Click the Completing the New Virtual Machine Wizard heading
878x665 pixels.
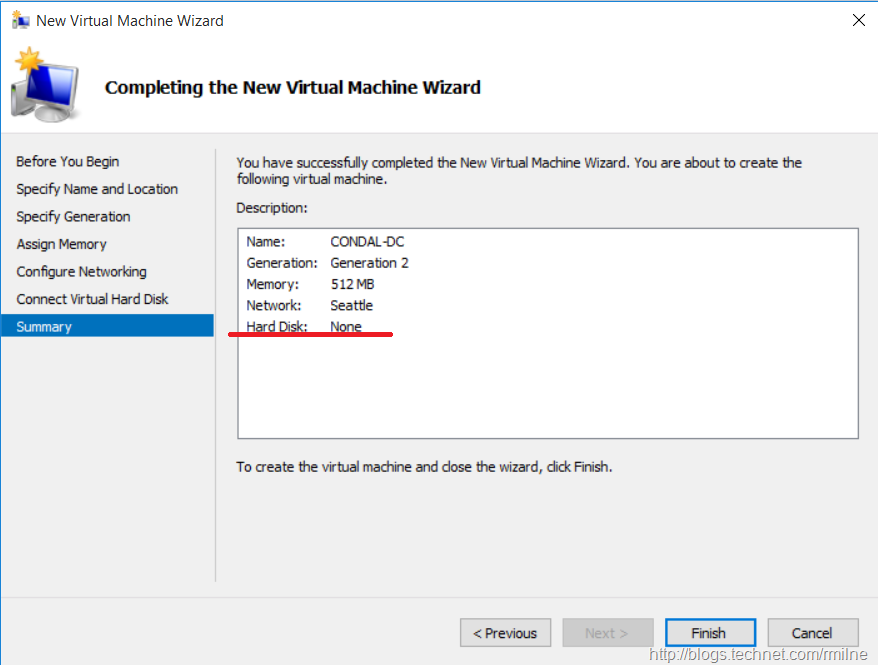292,88
